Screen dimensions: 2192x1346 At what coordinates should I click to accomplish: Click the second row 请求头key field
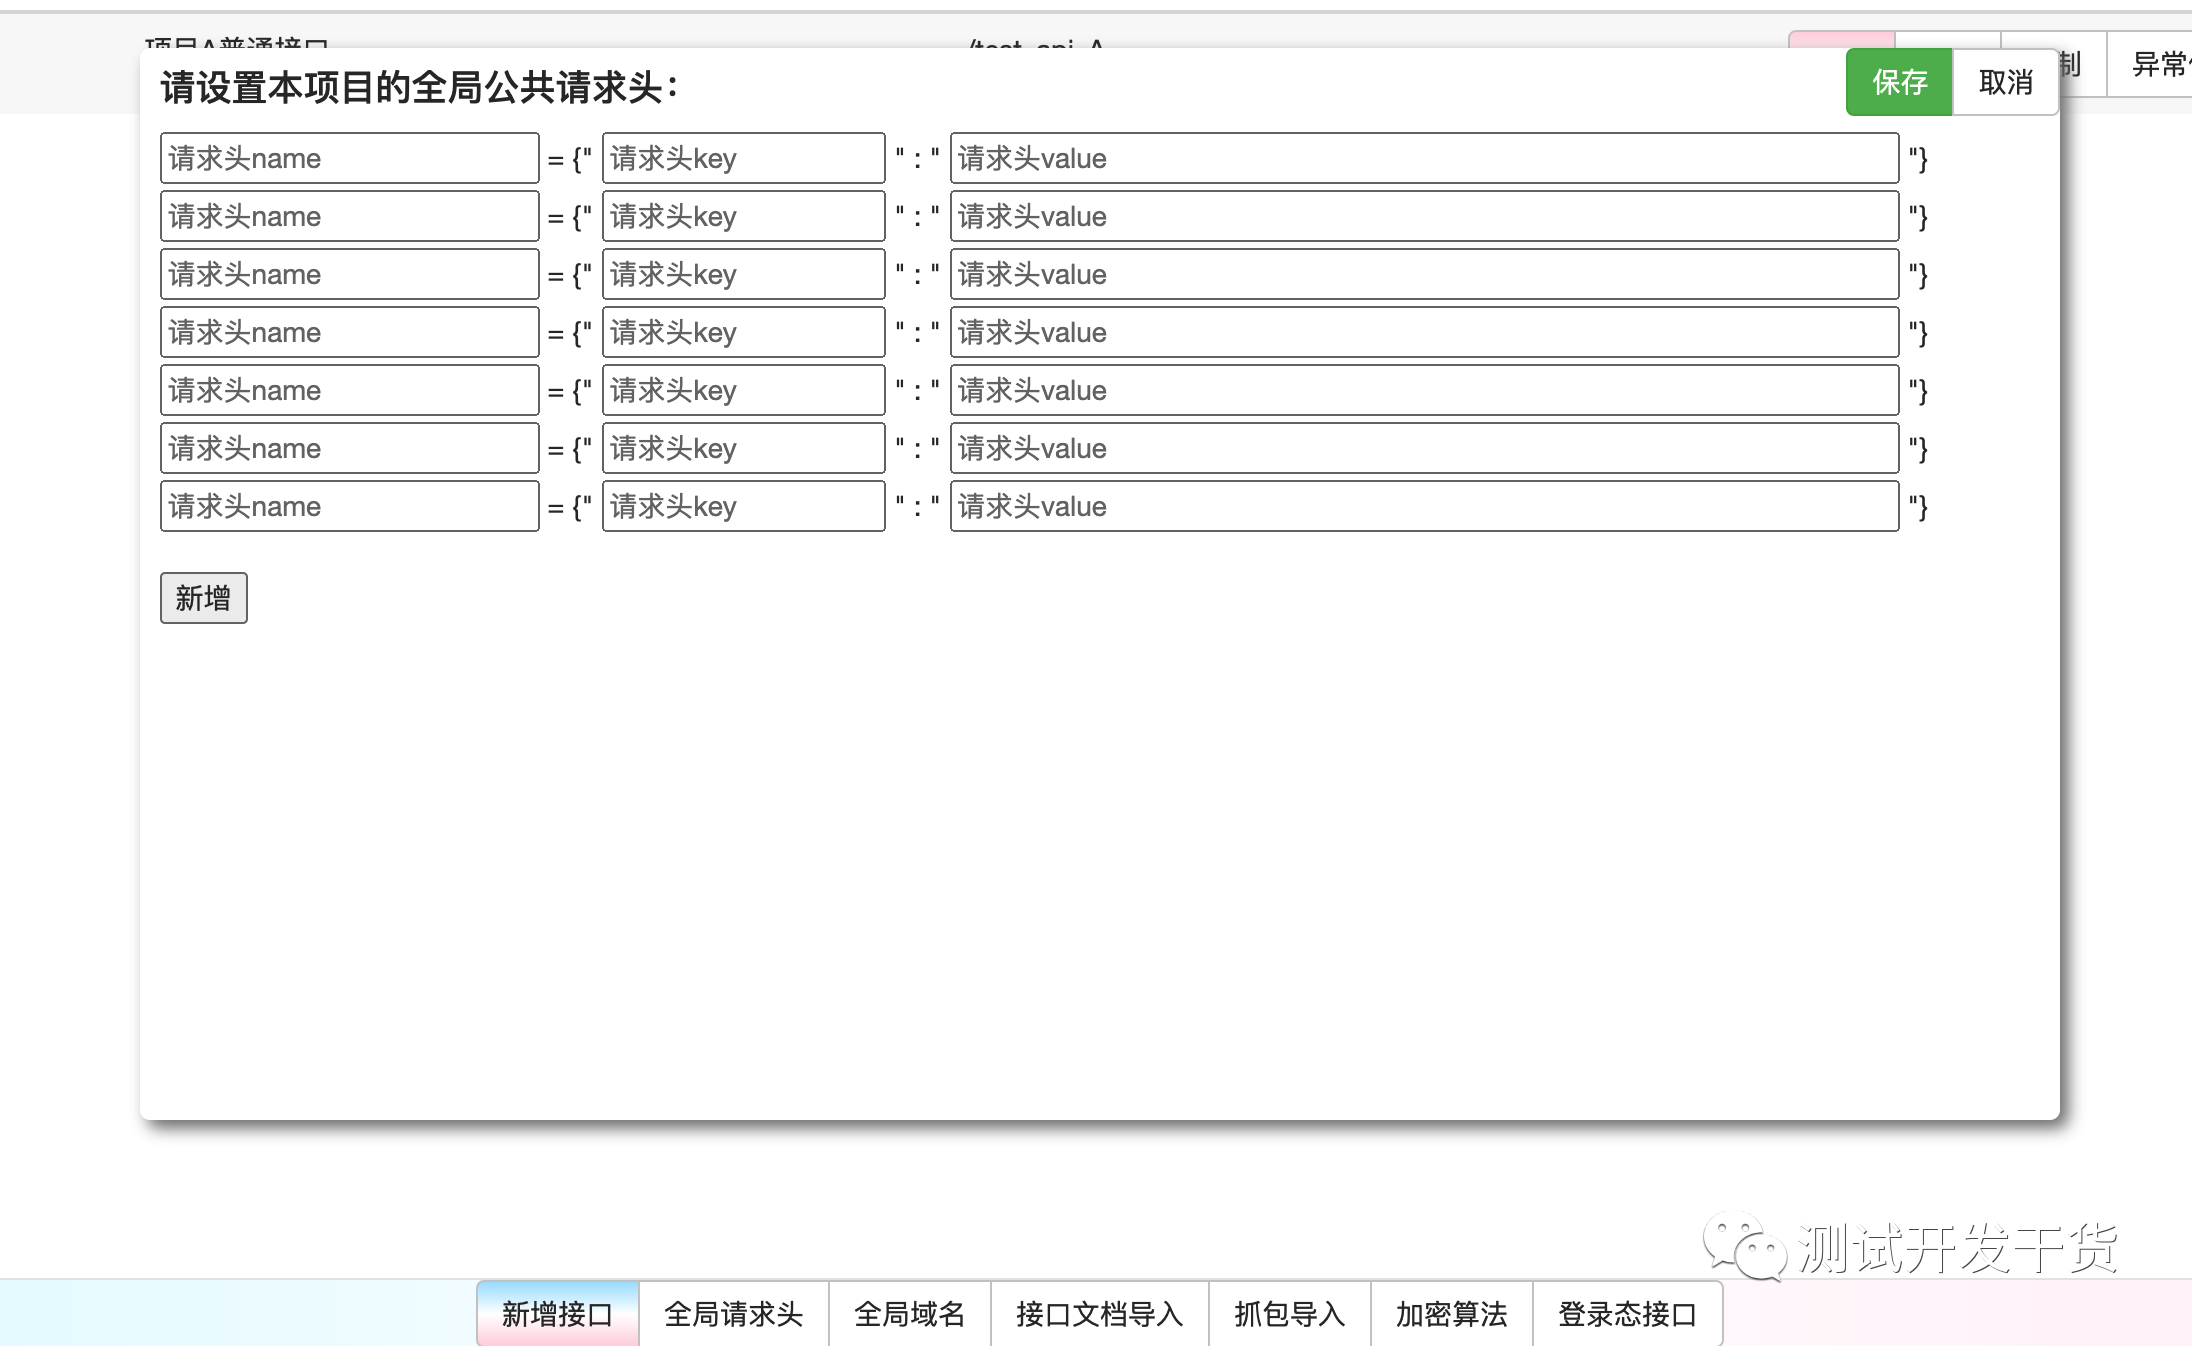pyautogui.click(x=744, y=216)
